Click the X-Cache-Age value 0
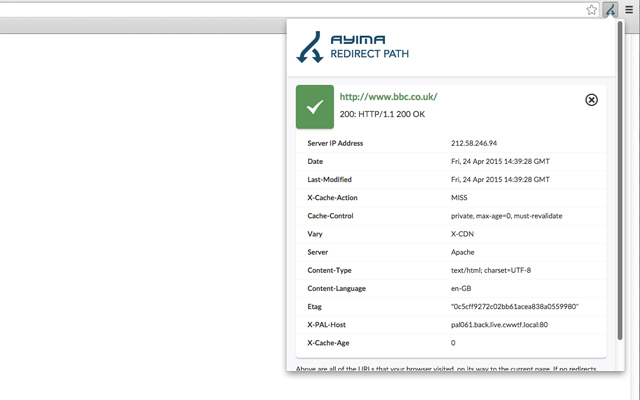 pos(453,343)
